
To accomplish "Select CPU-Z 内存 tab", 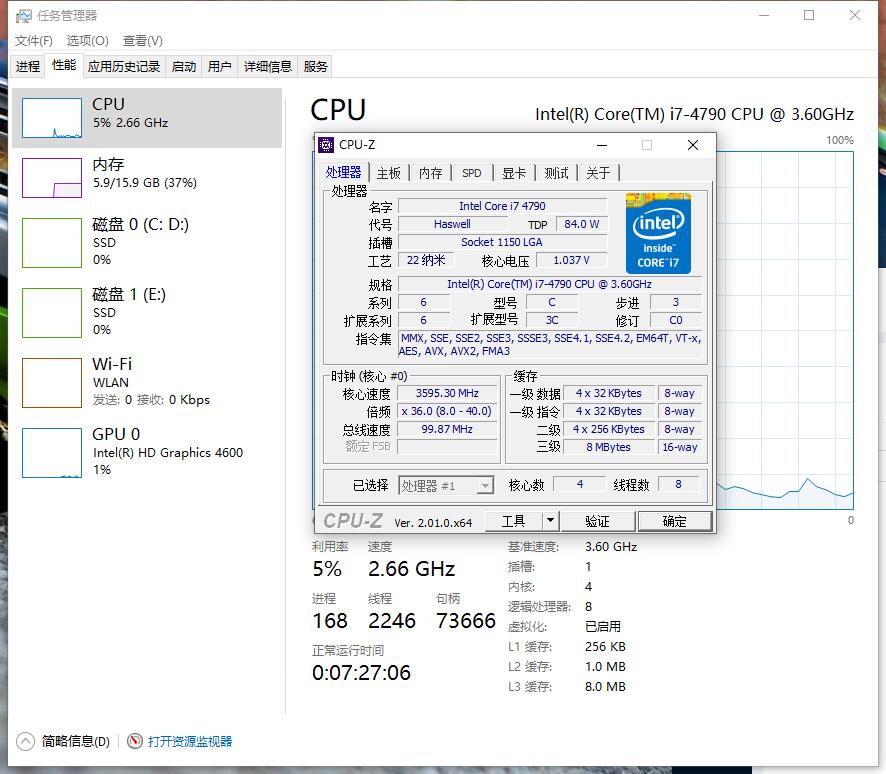I will (x=431, y=173).
